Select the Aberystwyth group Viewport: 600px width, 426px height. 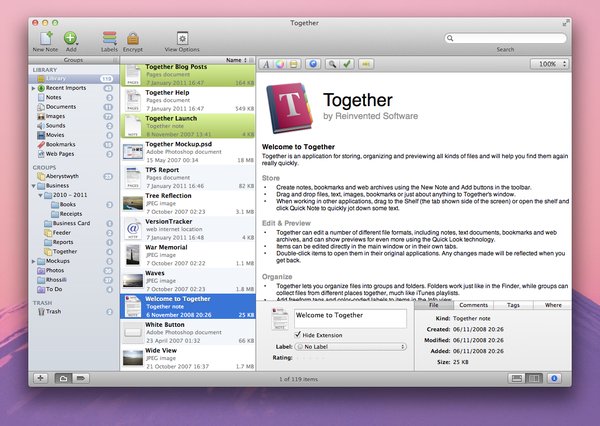74,176
